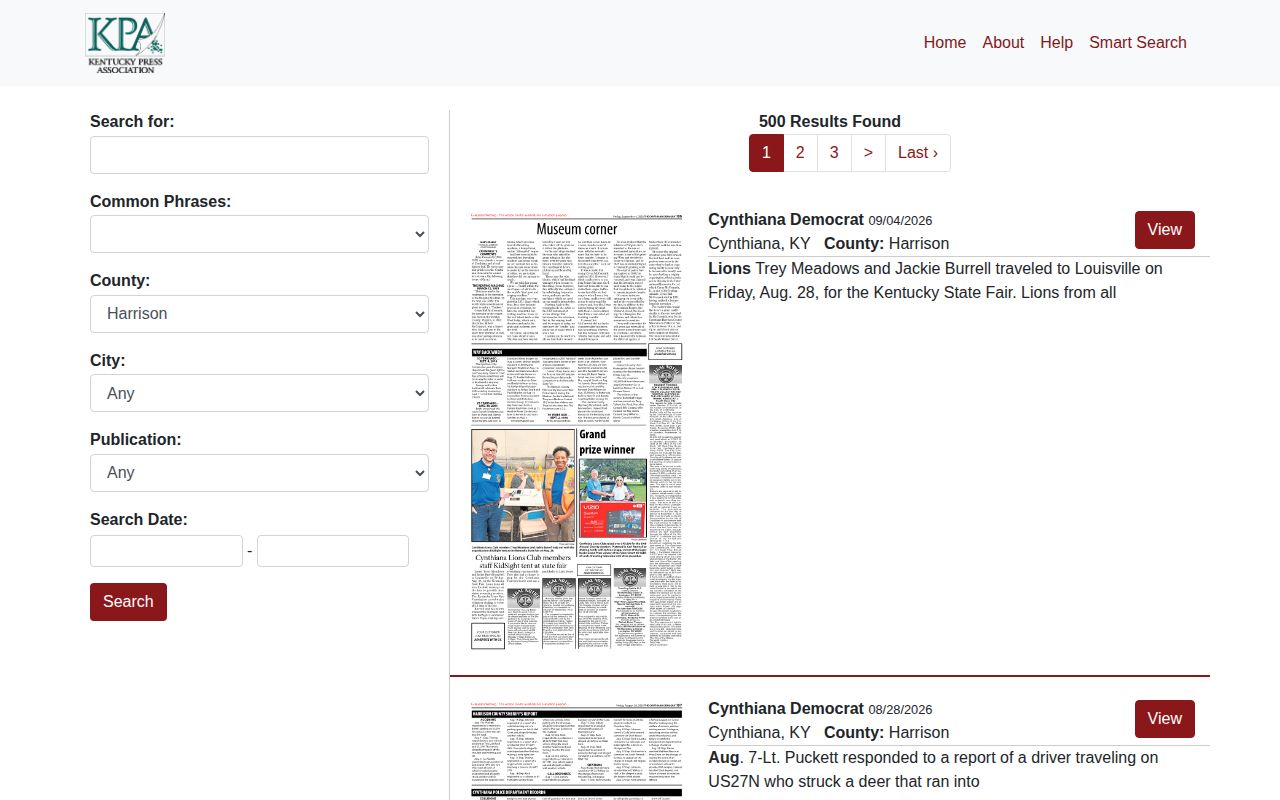Open the Home page link

point(944,42)
